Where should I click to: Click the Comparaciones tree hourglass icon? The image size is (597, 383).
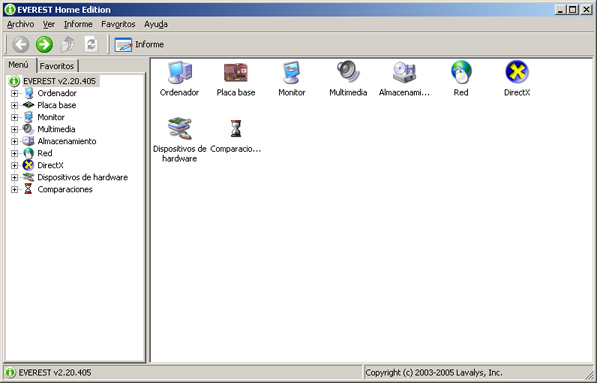coord(28,189)
